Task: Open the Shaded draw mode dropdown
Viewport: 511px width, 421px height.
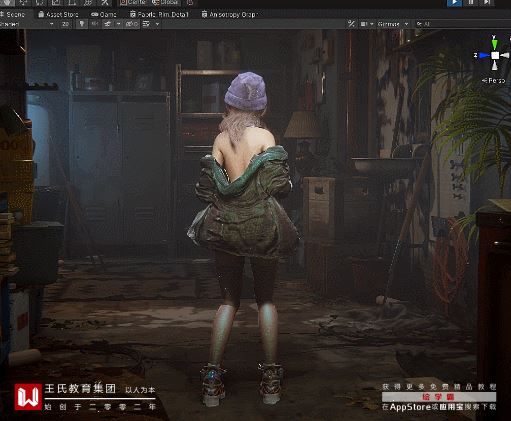Action: point(27,24)
